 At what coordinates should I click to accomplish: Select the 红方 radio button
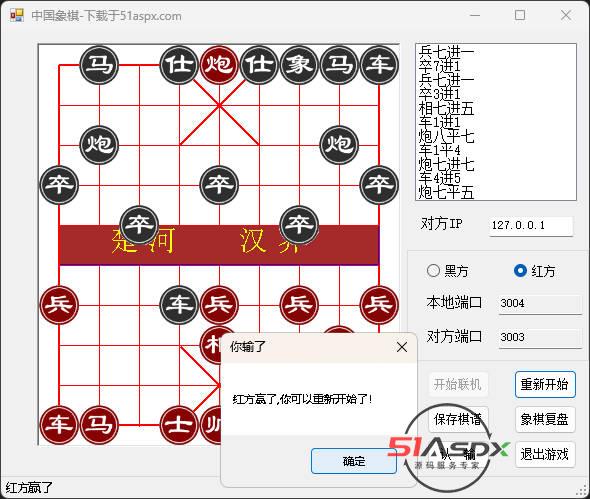[520, 271]
